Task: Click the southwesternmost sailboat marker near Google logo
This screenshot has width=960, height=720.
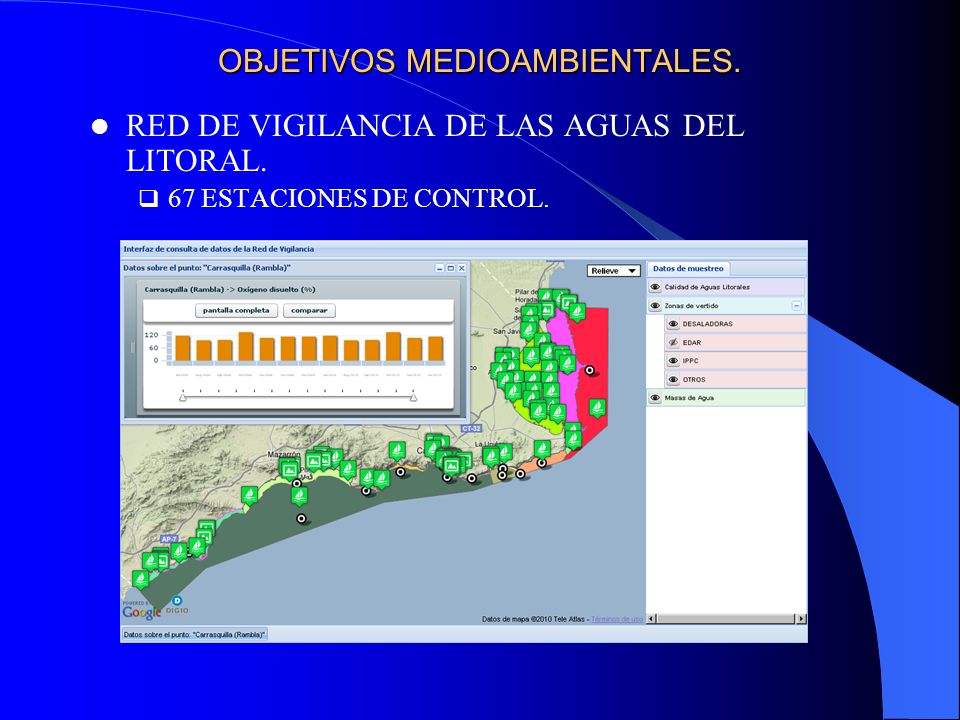Action: click(141, 579)
